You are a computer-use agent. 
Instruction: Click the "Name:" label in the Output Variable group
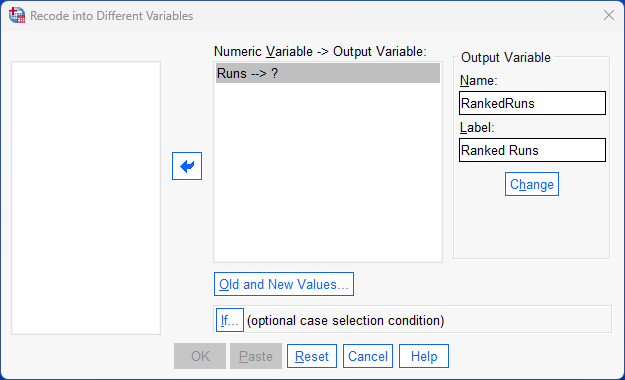coord(478,81)
